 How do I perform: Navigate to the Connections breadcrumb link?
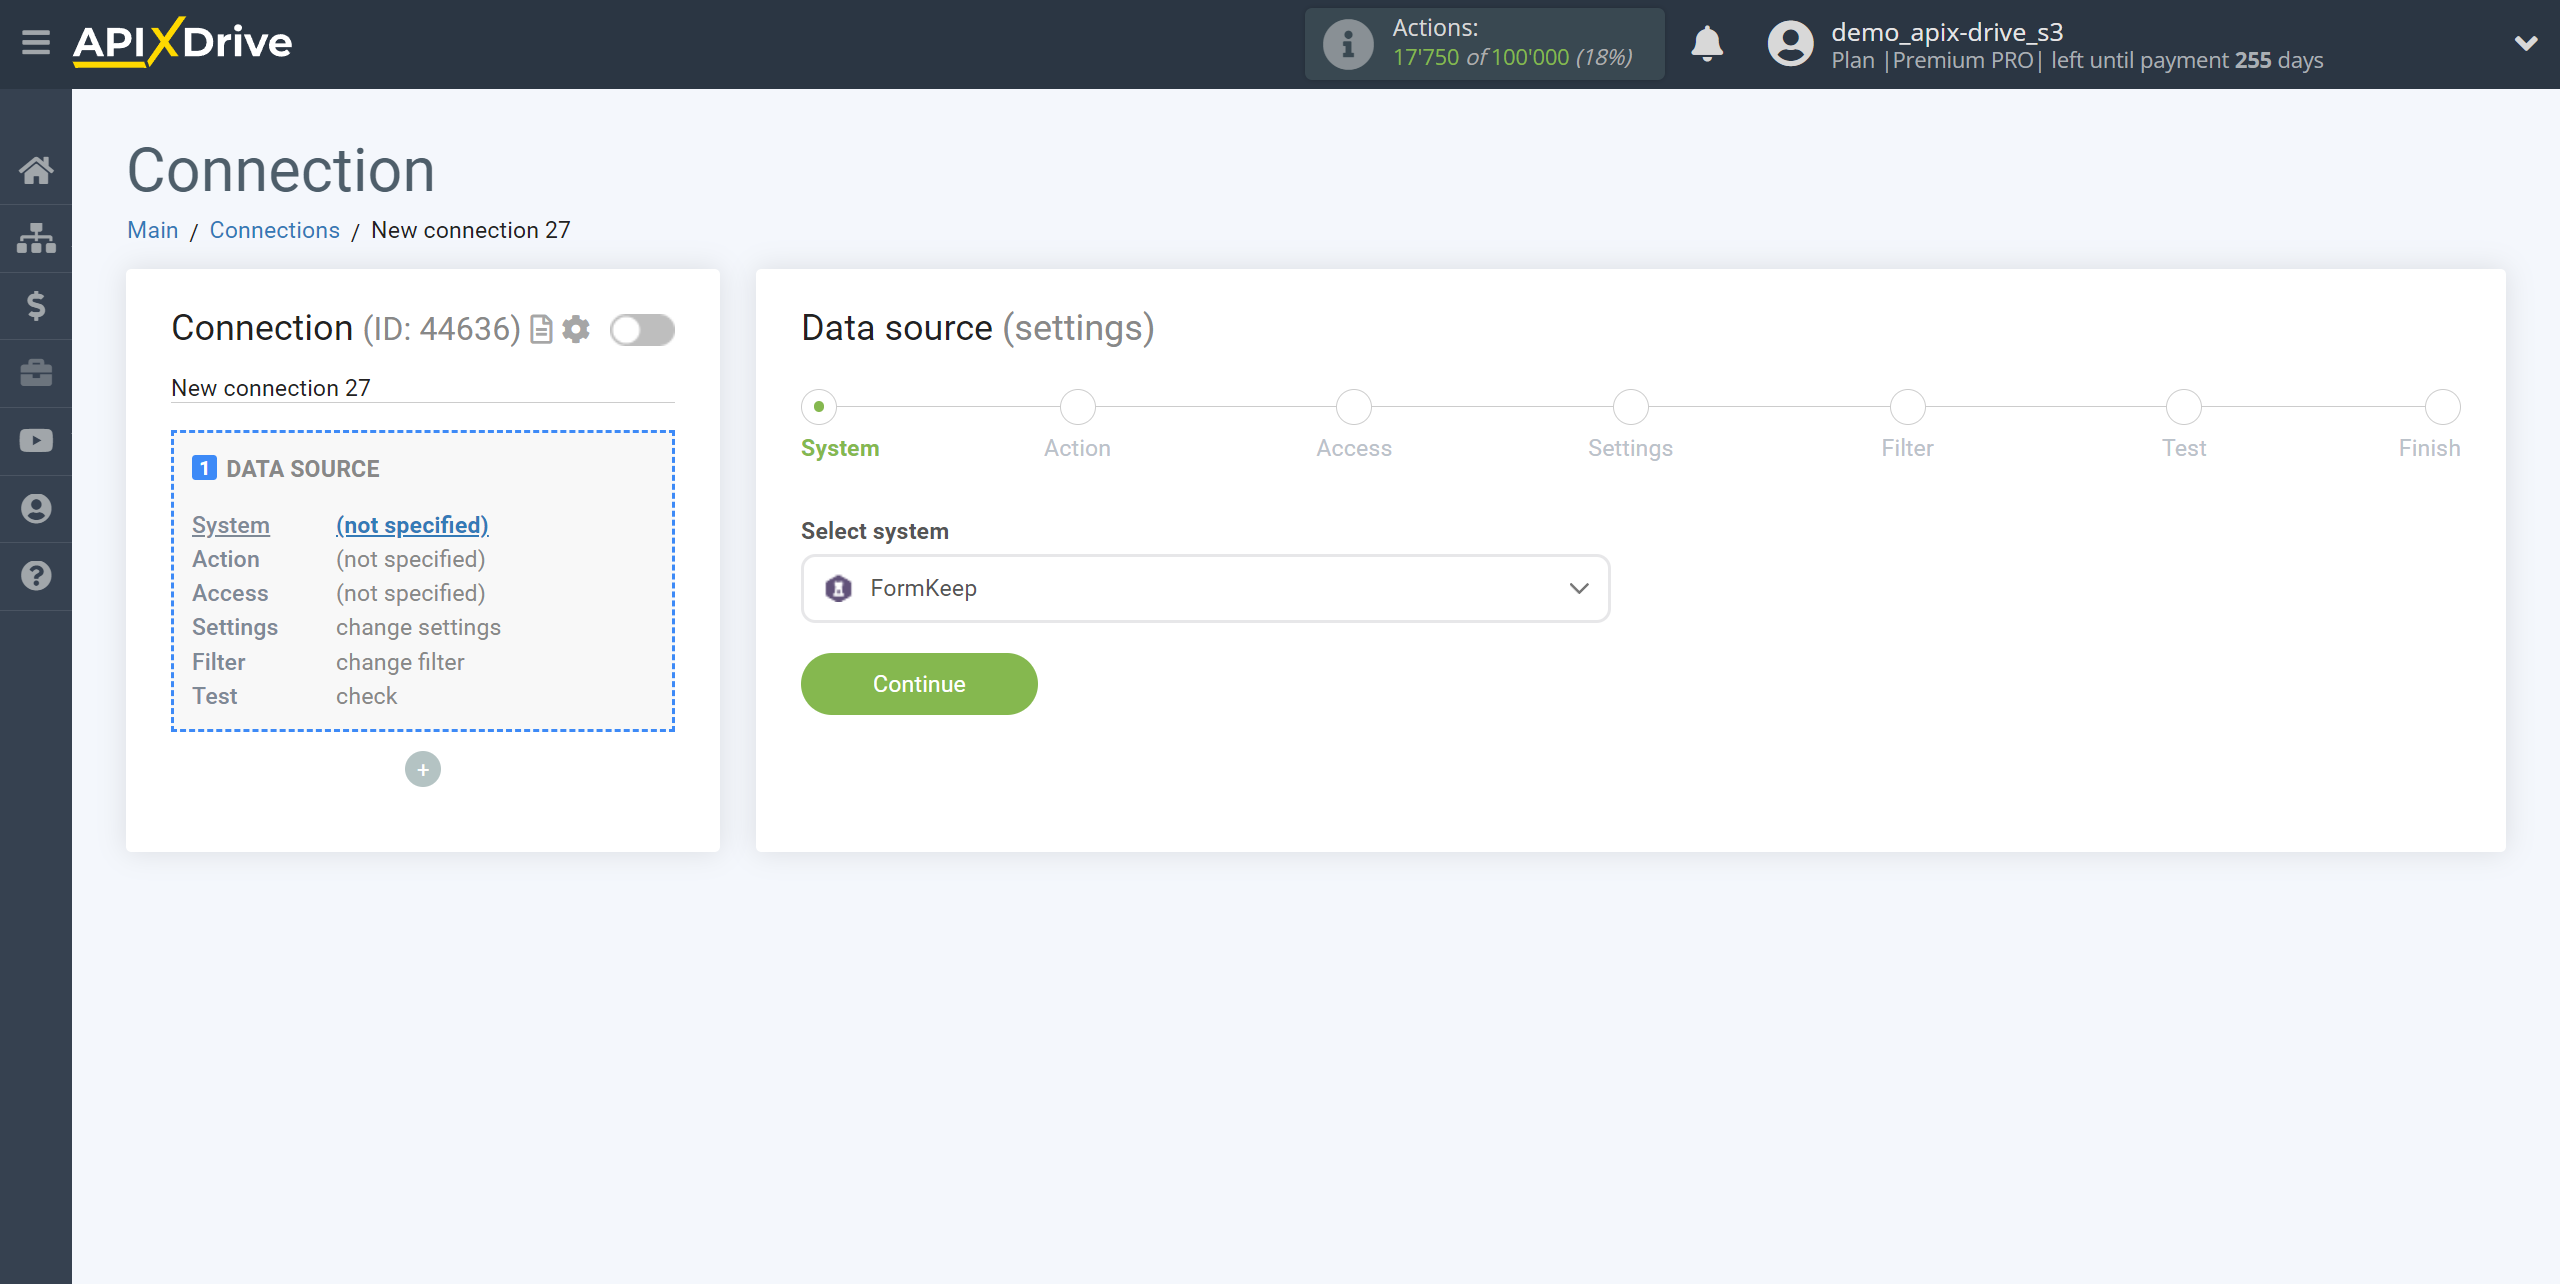[x=273, y=229]
